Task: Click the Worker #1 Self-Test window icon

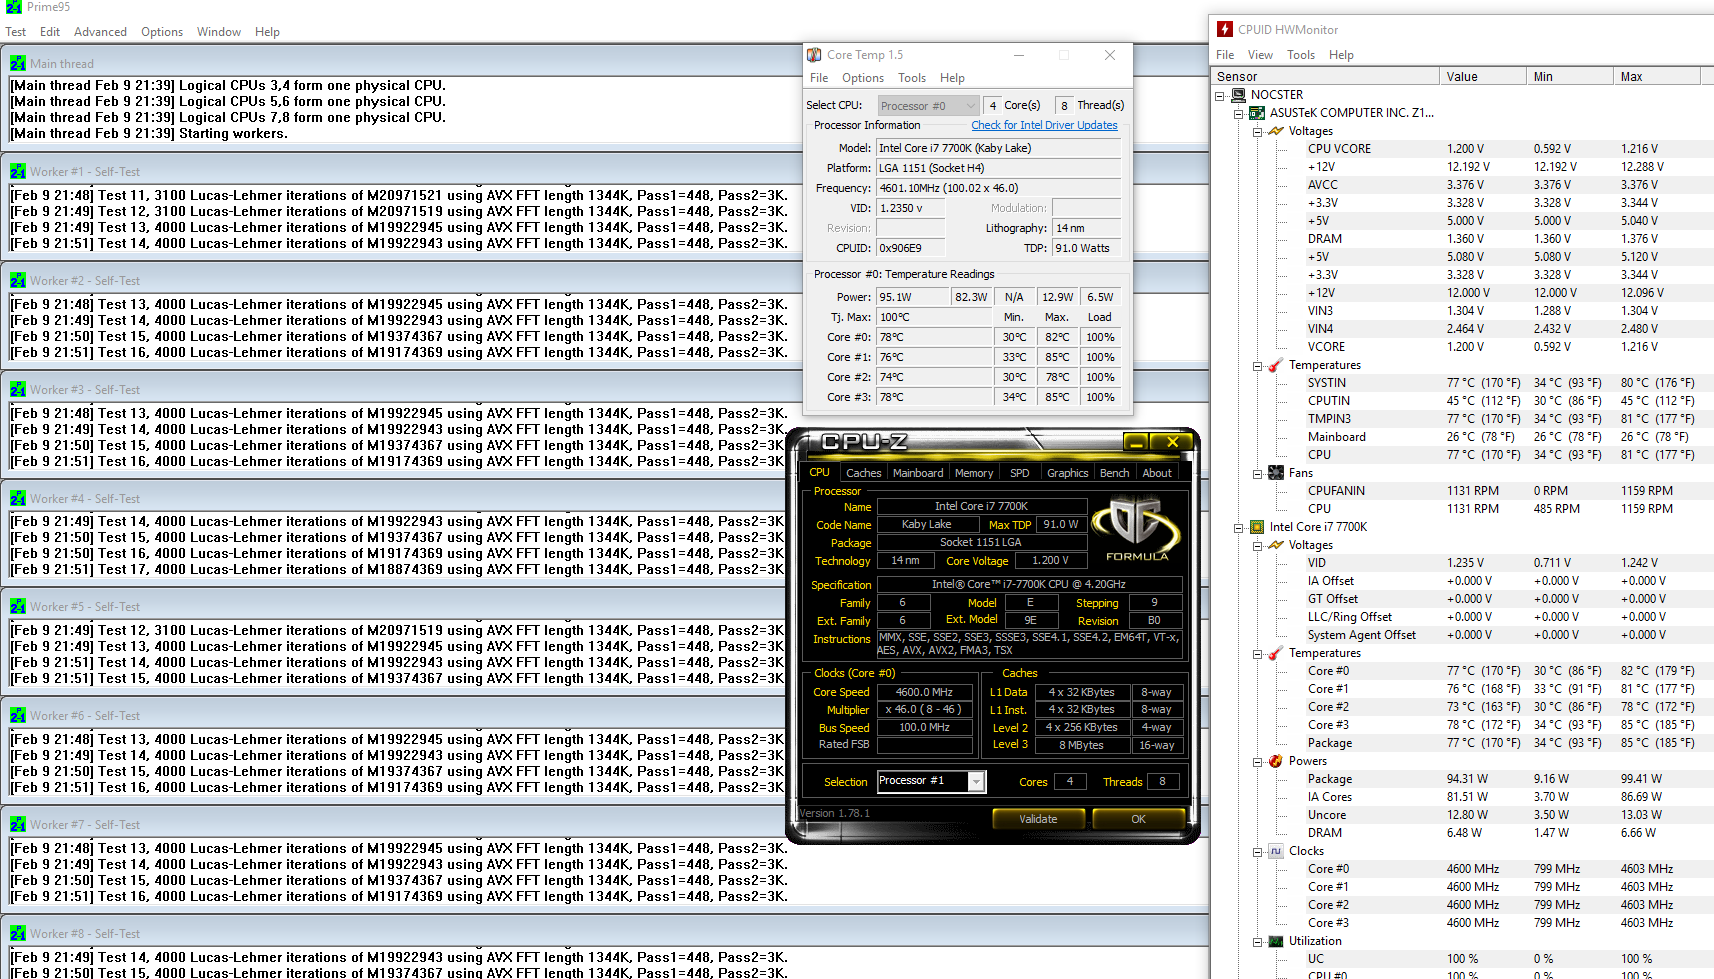Action: [18, 171]
